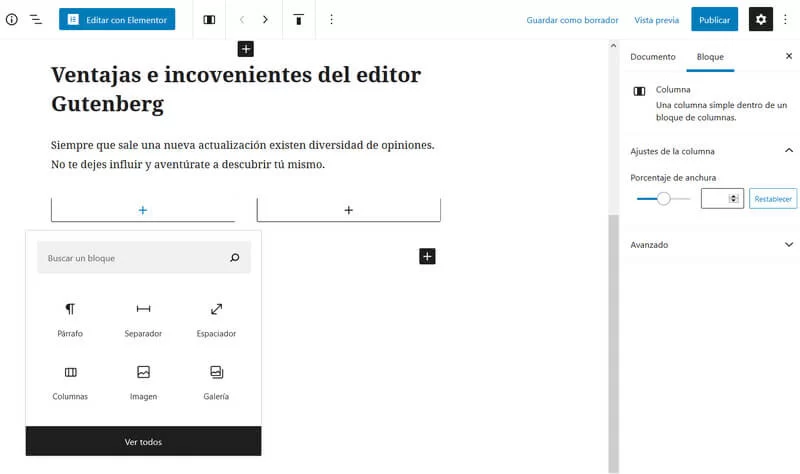Collapse Ajustes de la columna panel
The width and height of the screenshot is (800, 474).
pos(712,151)
